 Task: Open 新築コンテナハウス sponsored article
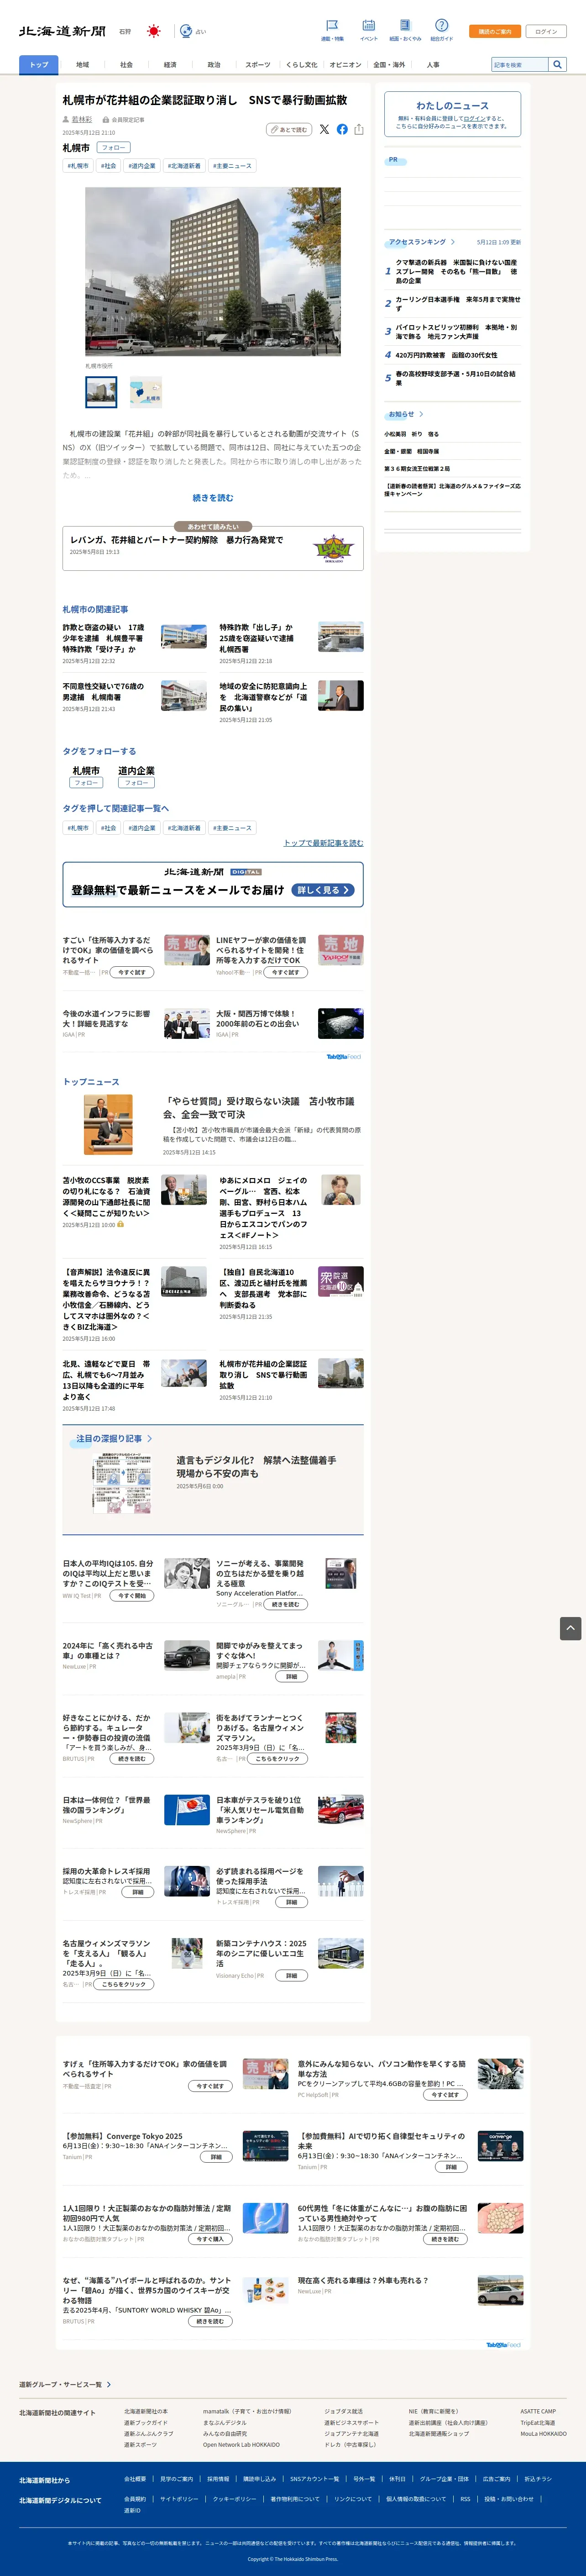[x=262, y=1954]
